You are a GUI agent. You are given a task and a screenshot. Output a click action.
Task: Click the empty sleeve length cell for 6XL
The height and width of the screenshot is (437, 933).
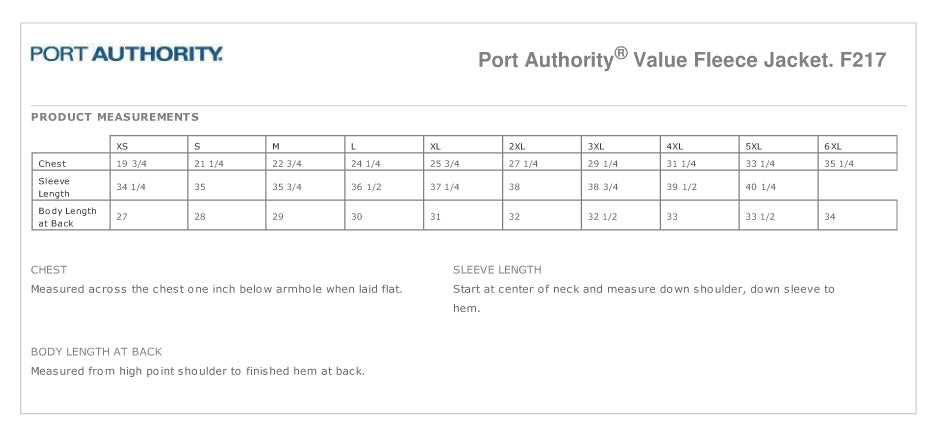tap(857, 187)
